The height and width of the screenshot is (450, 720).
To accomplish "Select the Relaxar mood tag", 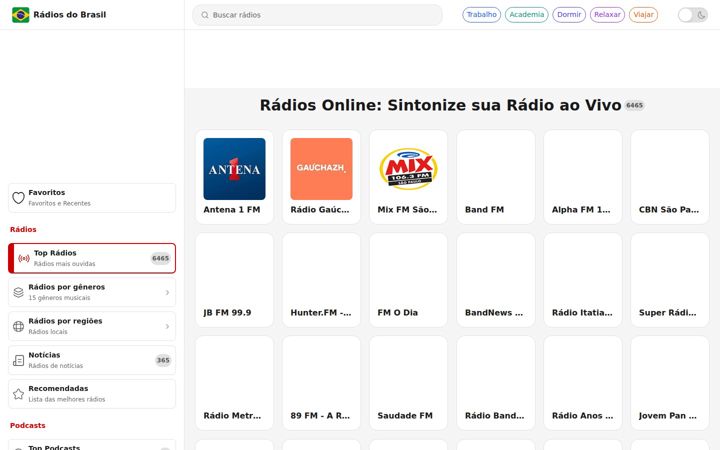I will point(607,15).
